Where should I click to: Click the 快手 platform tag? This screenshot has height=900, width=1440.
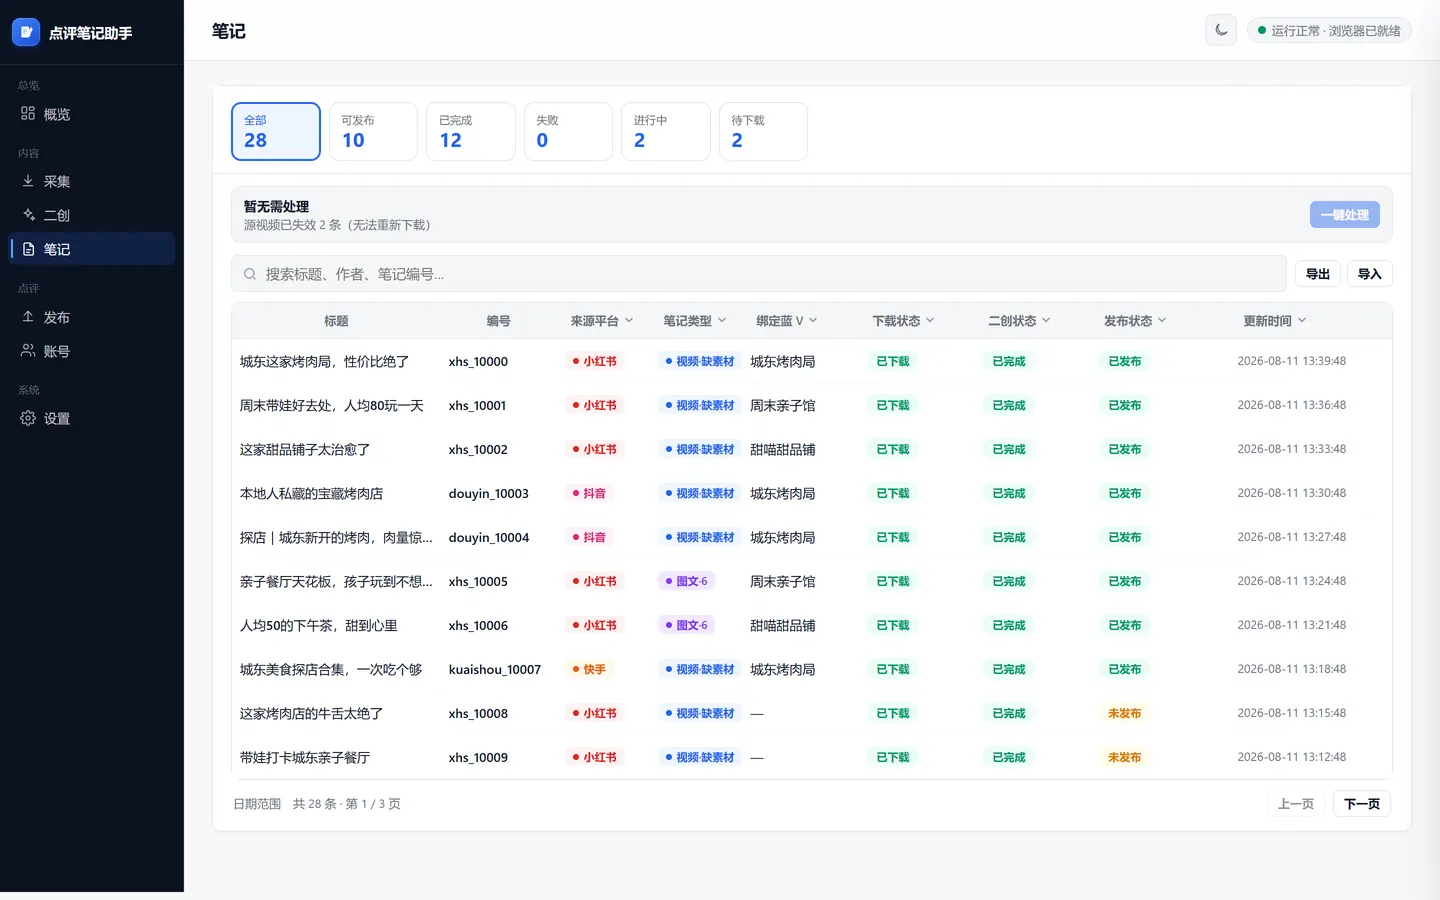coord(589,669)
